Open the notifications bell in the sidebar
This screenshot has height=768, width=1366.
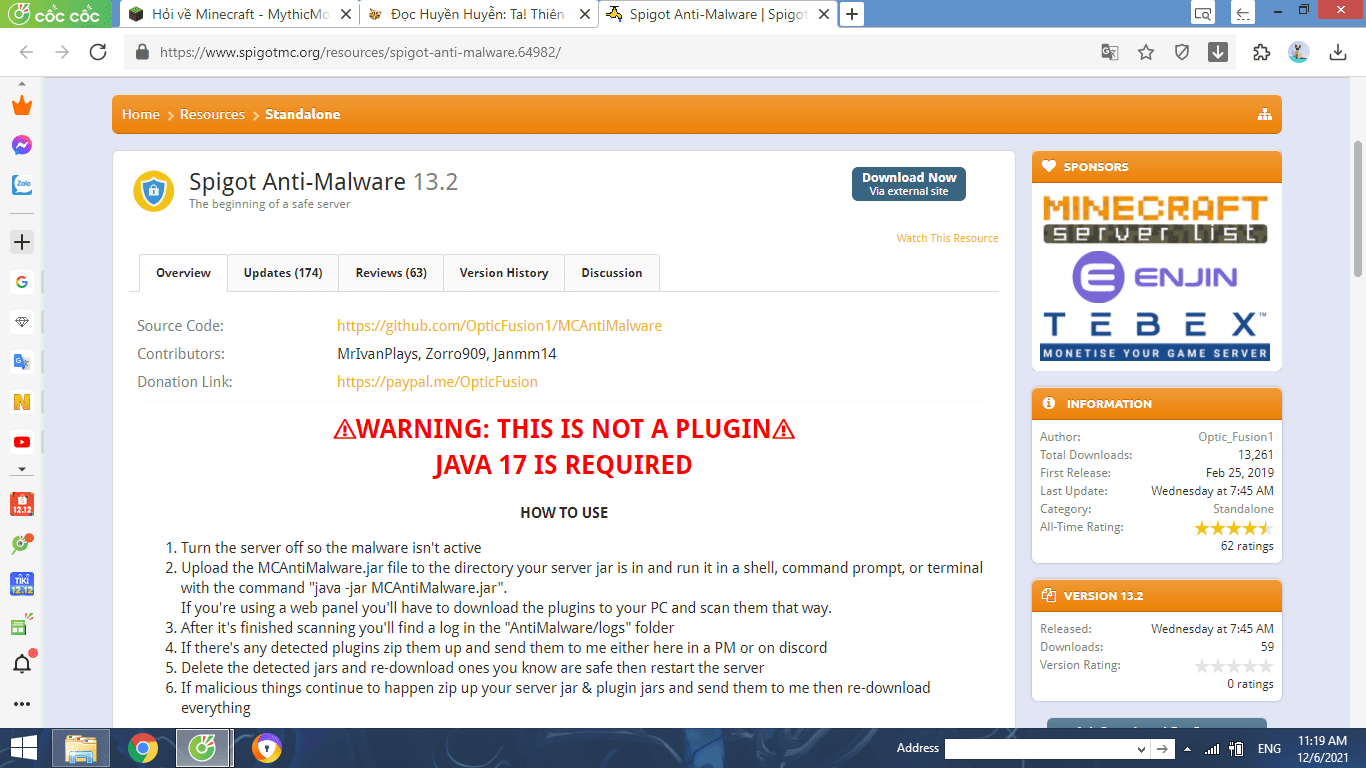click(22, 663)
